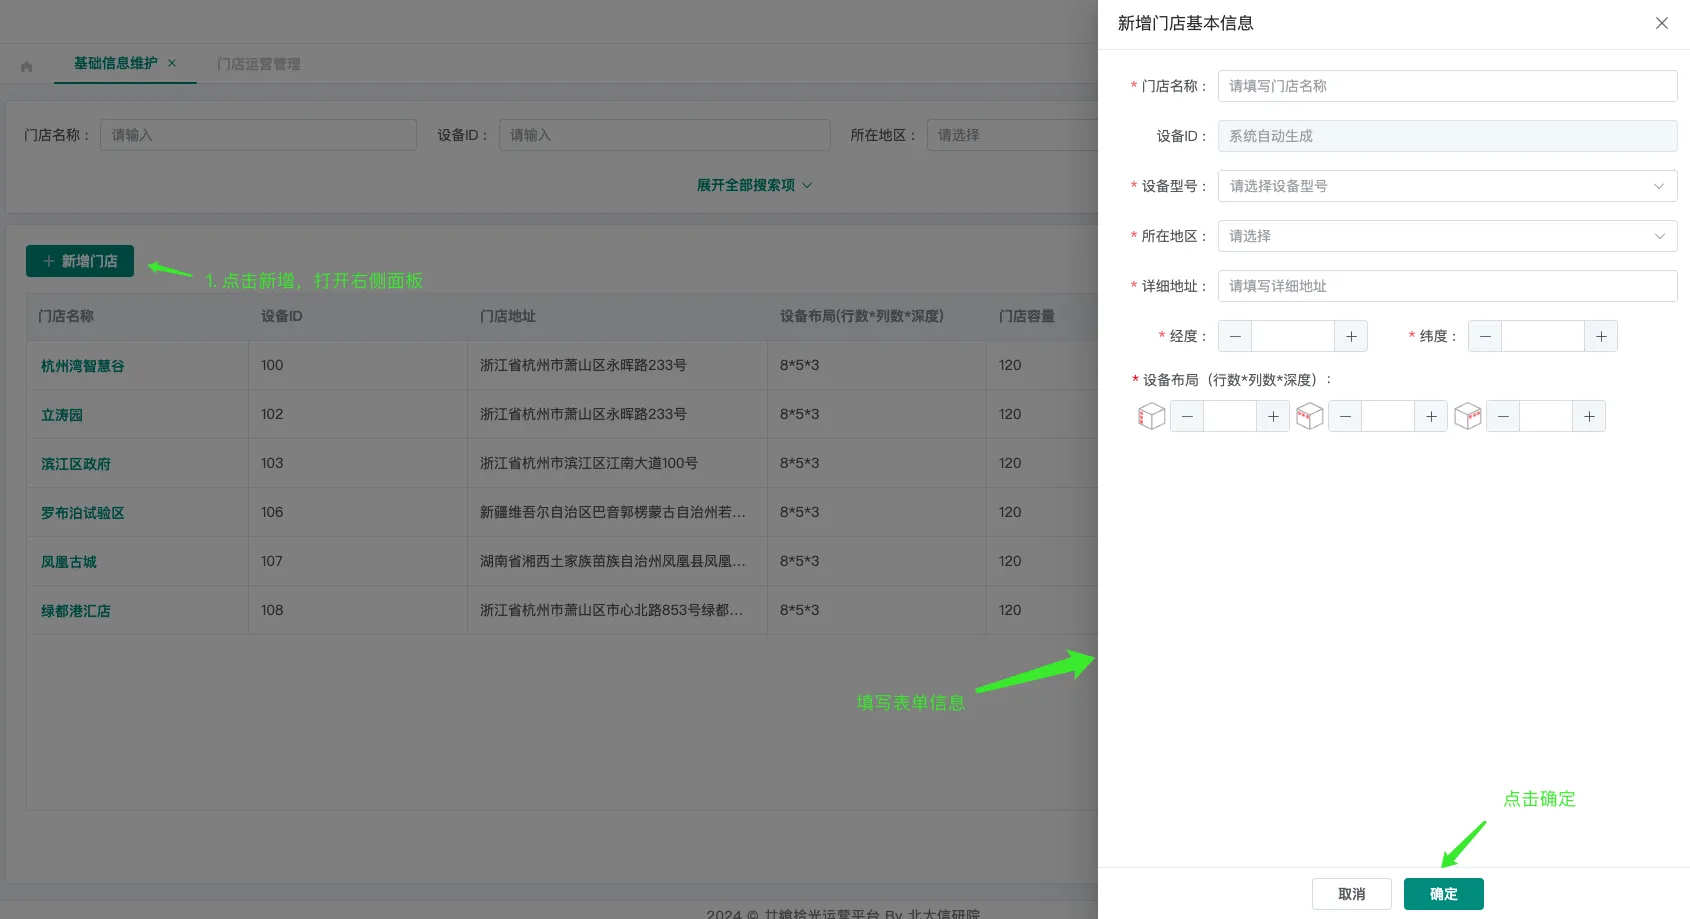
Task: Click the columns cube icon in 设备布局
Action: tap(1309, 416)
